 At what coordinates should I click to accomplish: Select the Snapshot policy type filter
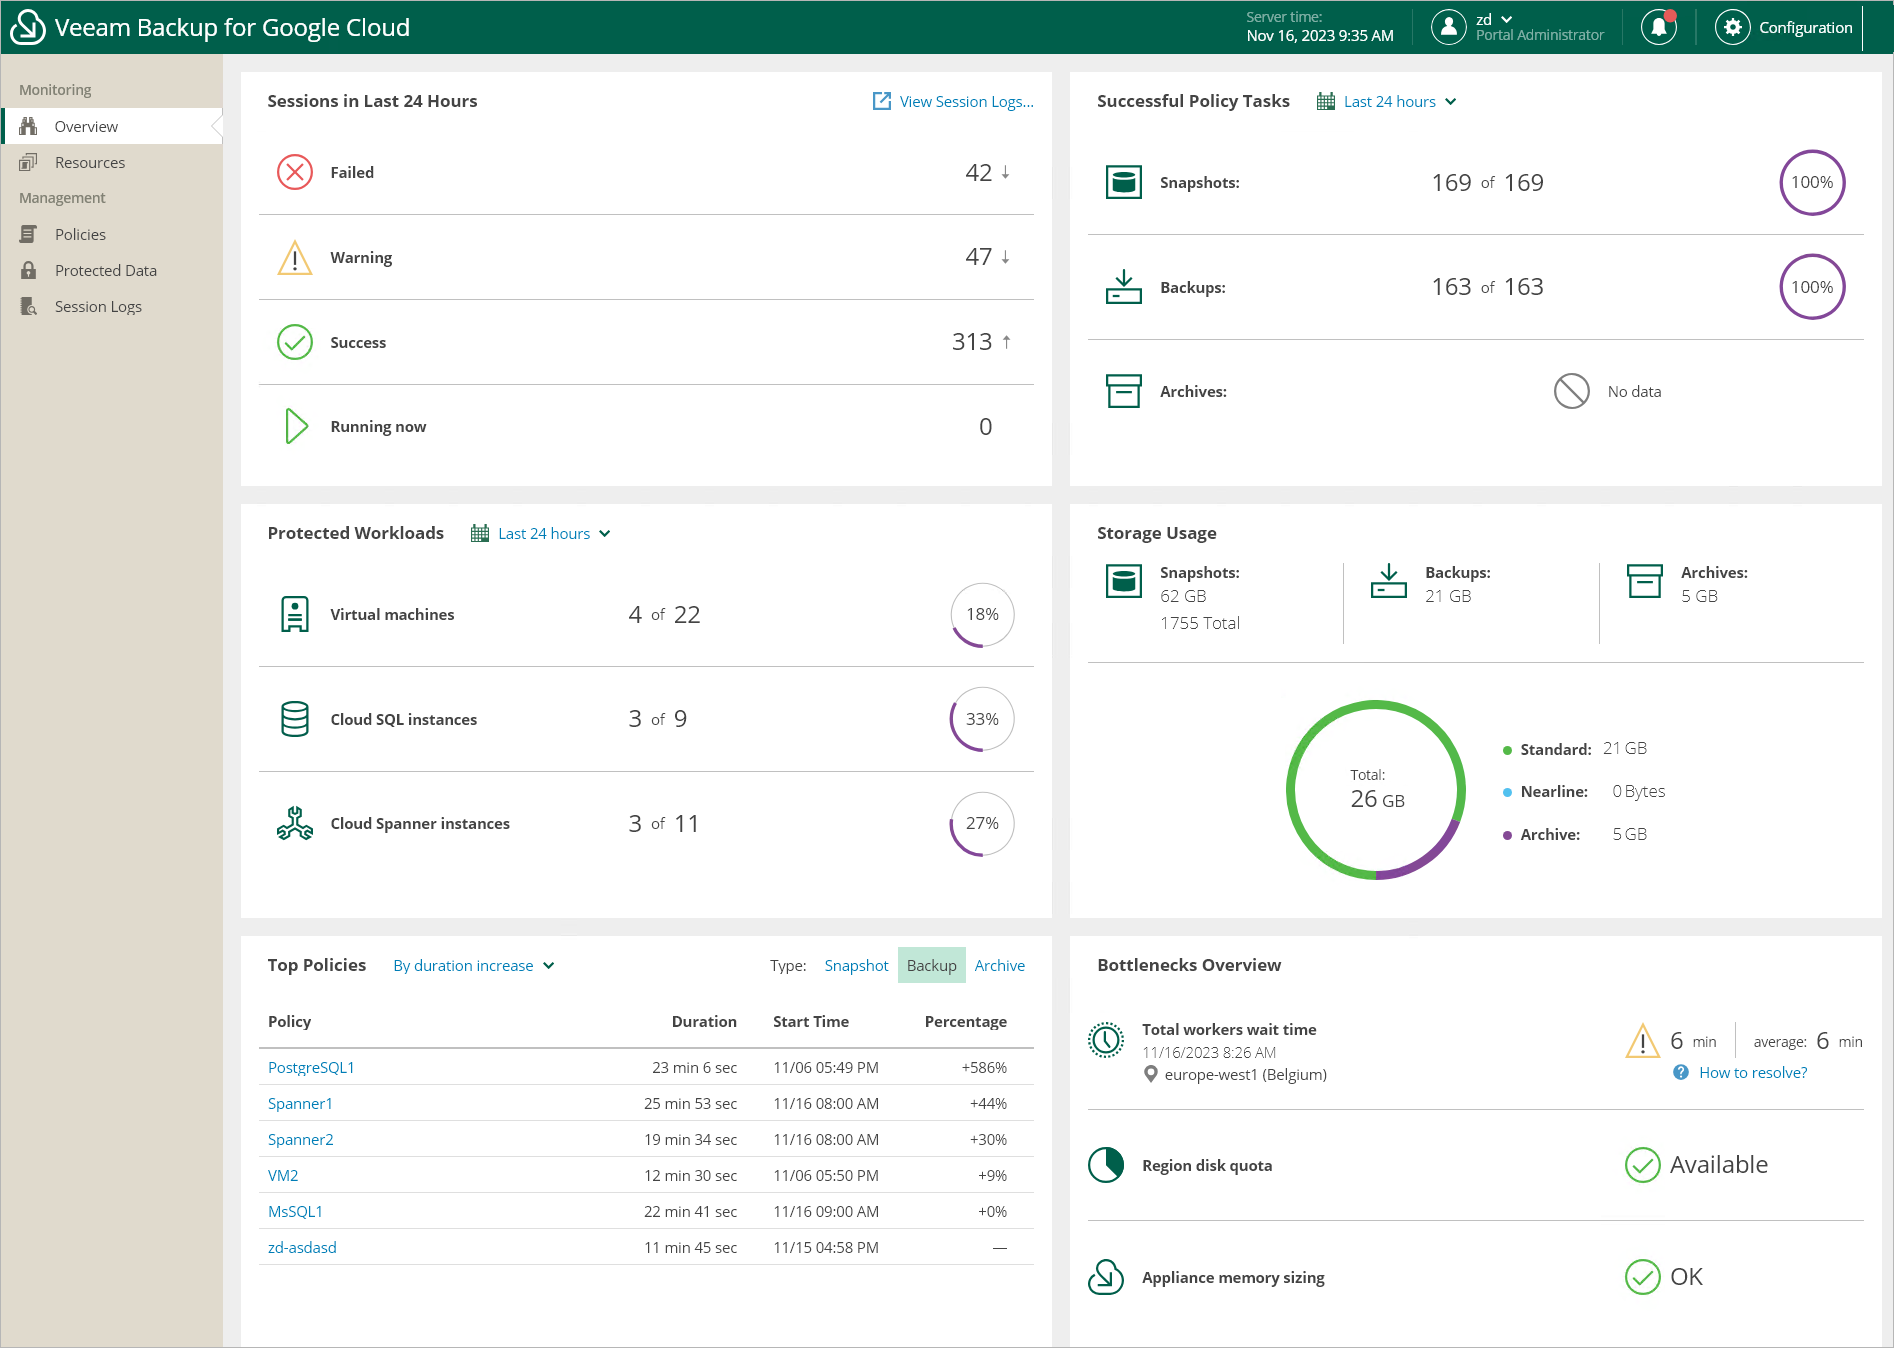coord(856,966)
